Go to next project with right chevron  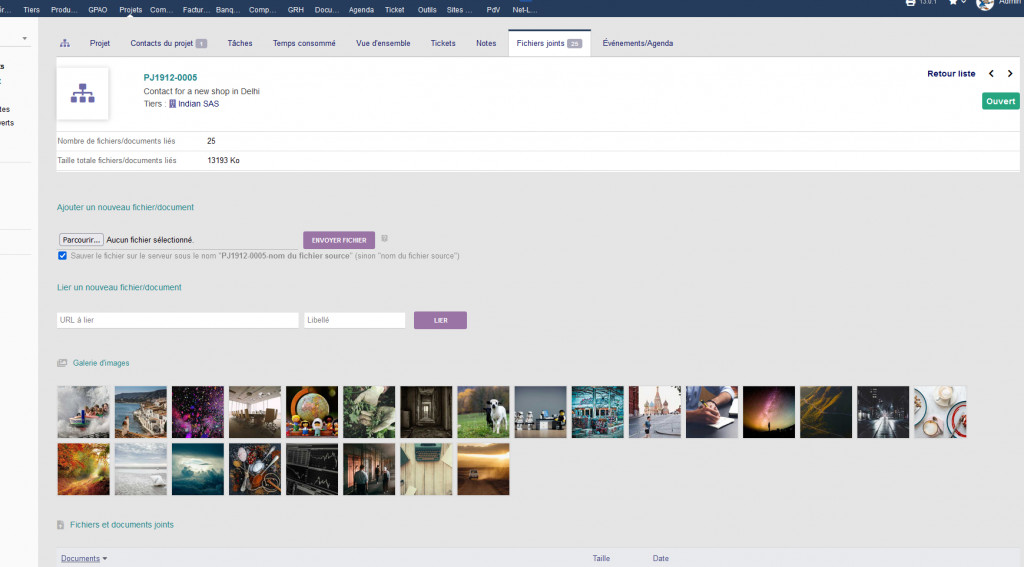pos(1010,74)
